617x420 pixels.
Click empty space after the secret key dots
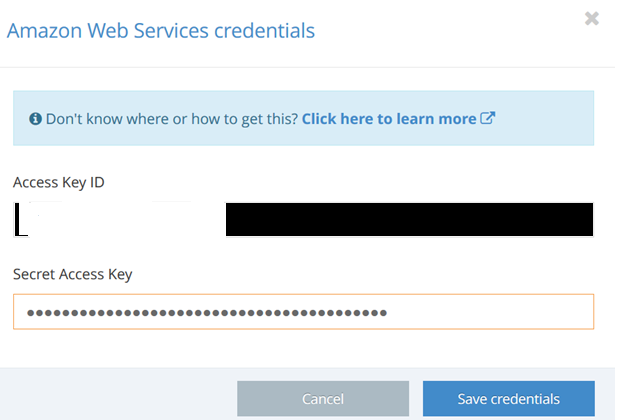click(490, 312)
